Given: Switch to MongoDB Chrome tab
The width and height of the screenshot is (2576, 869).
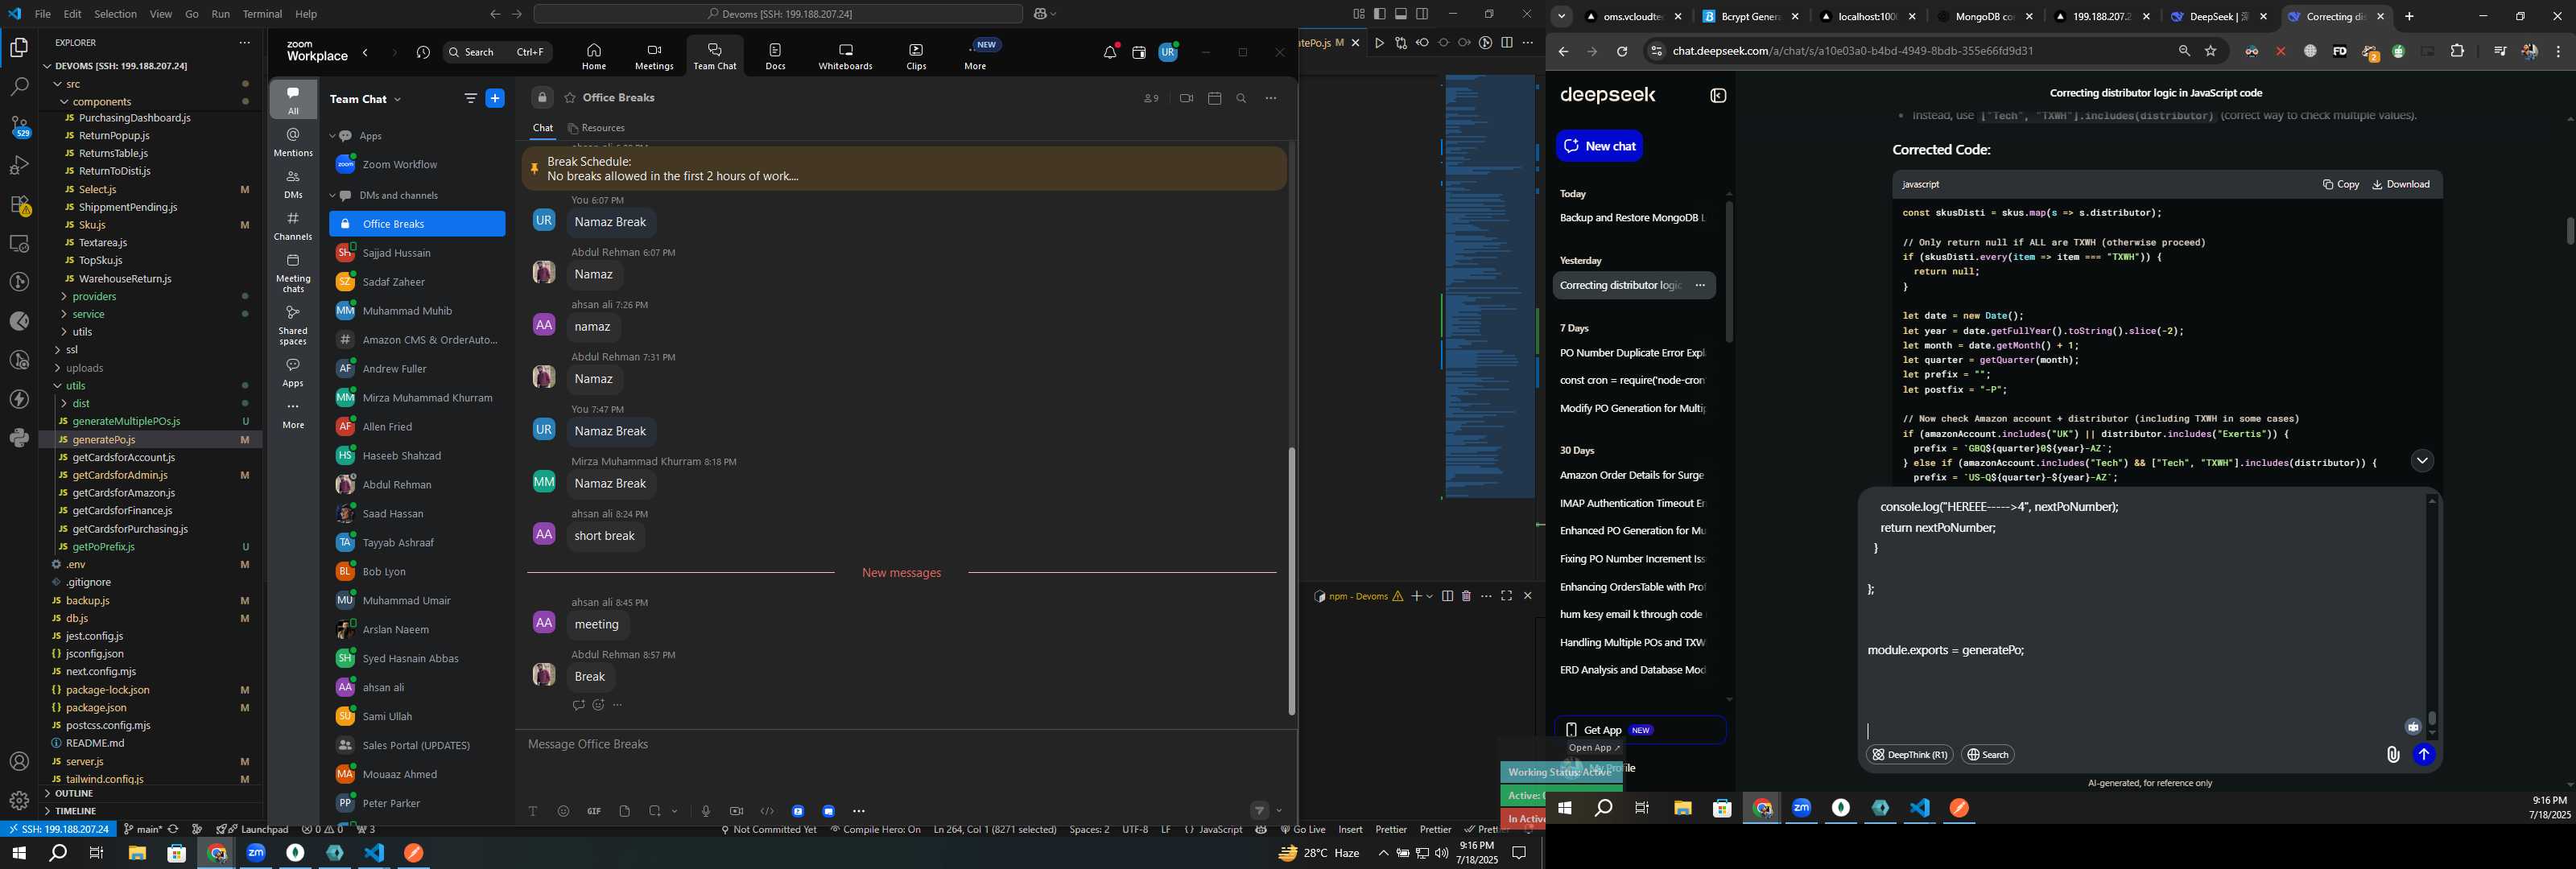Looking at the screenshot, I should point(1984,17).
